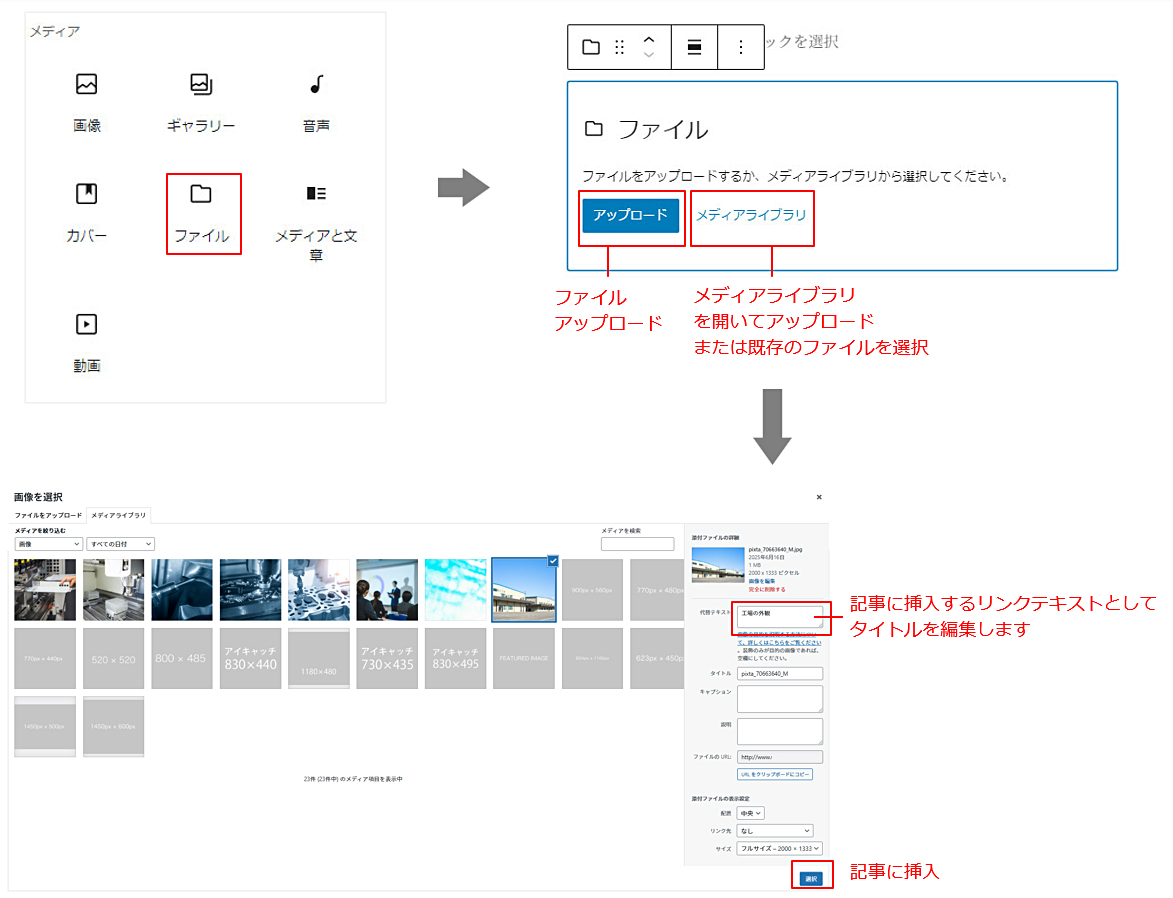1173x898 pixels.
Task: Click the メディアライブラリ link in file block
Action: [751, 215]
